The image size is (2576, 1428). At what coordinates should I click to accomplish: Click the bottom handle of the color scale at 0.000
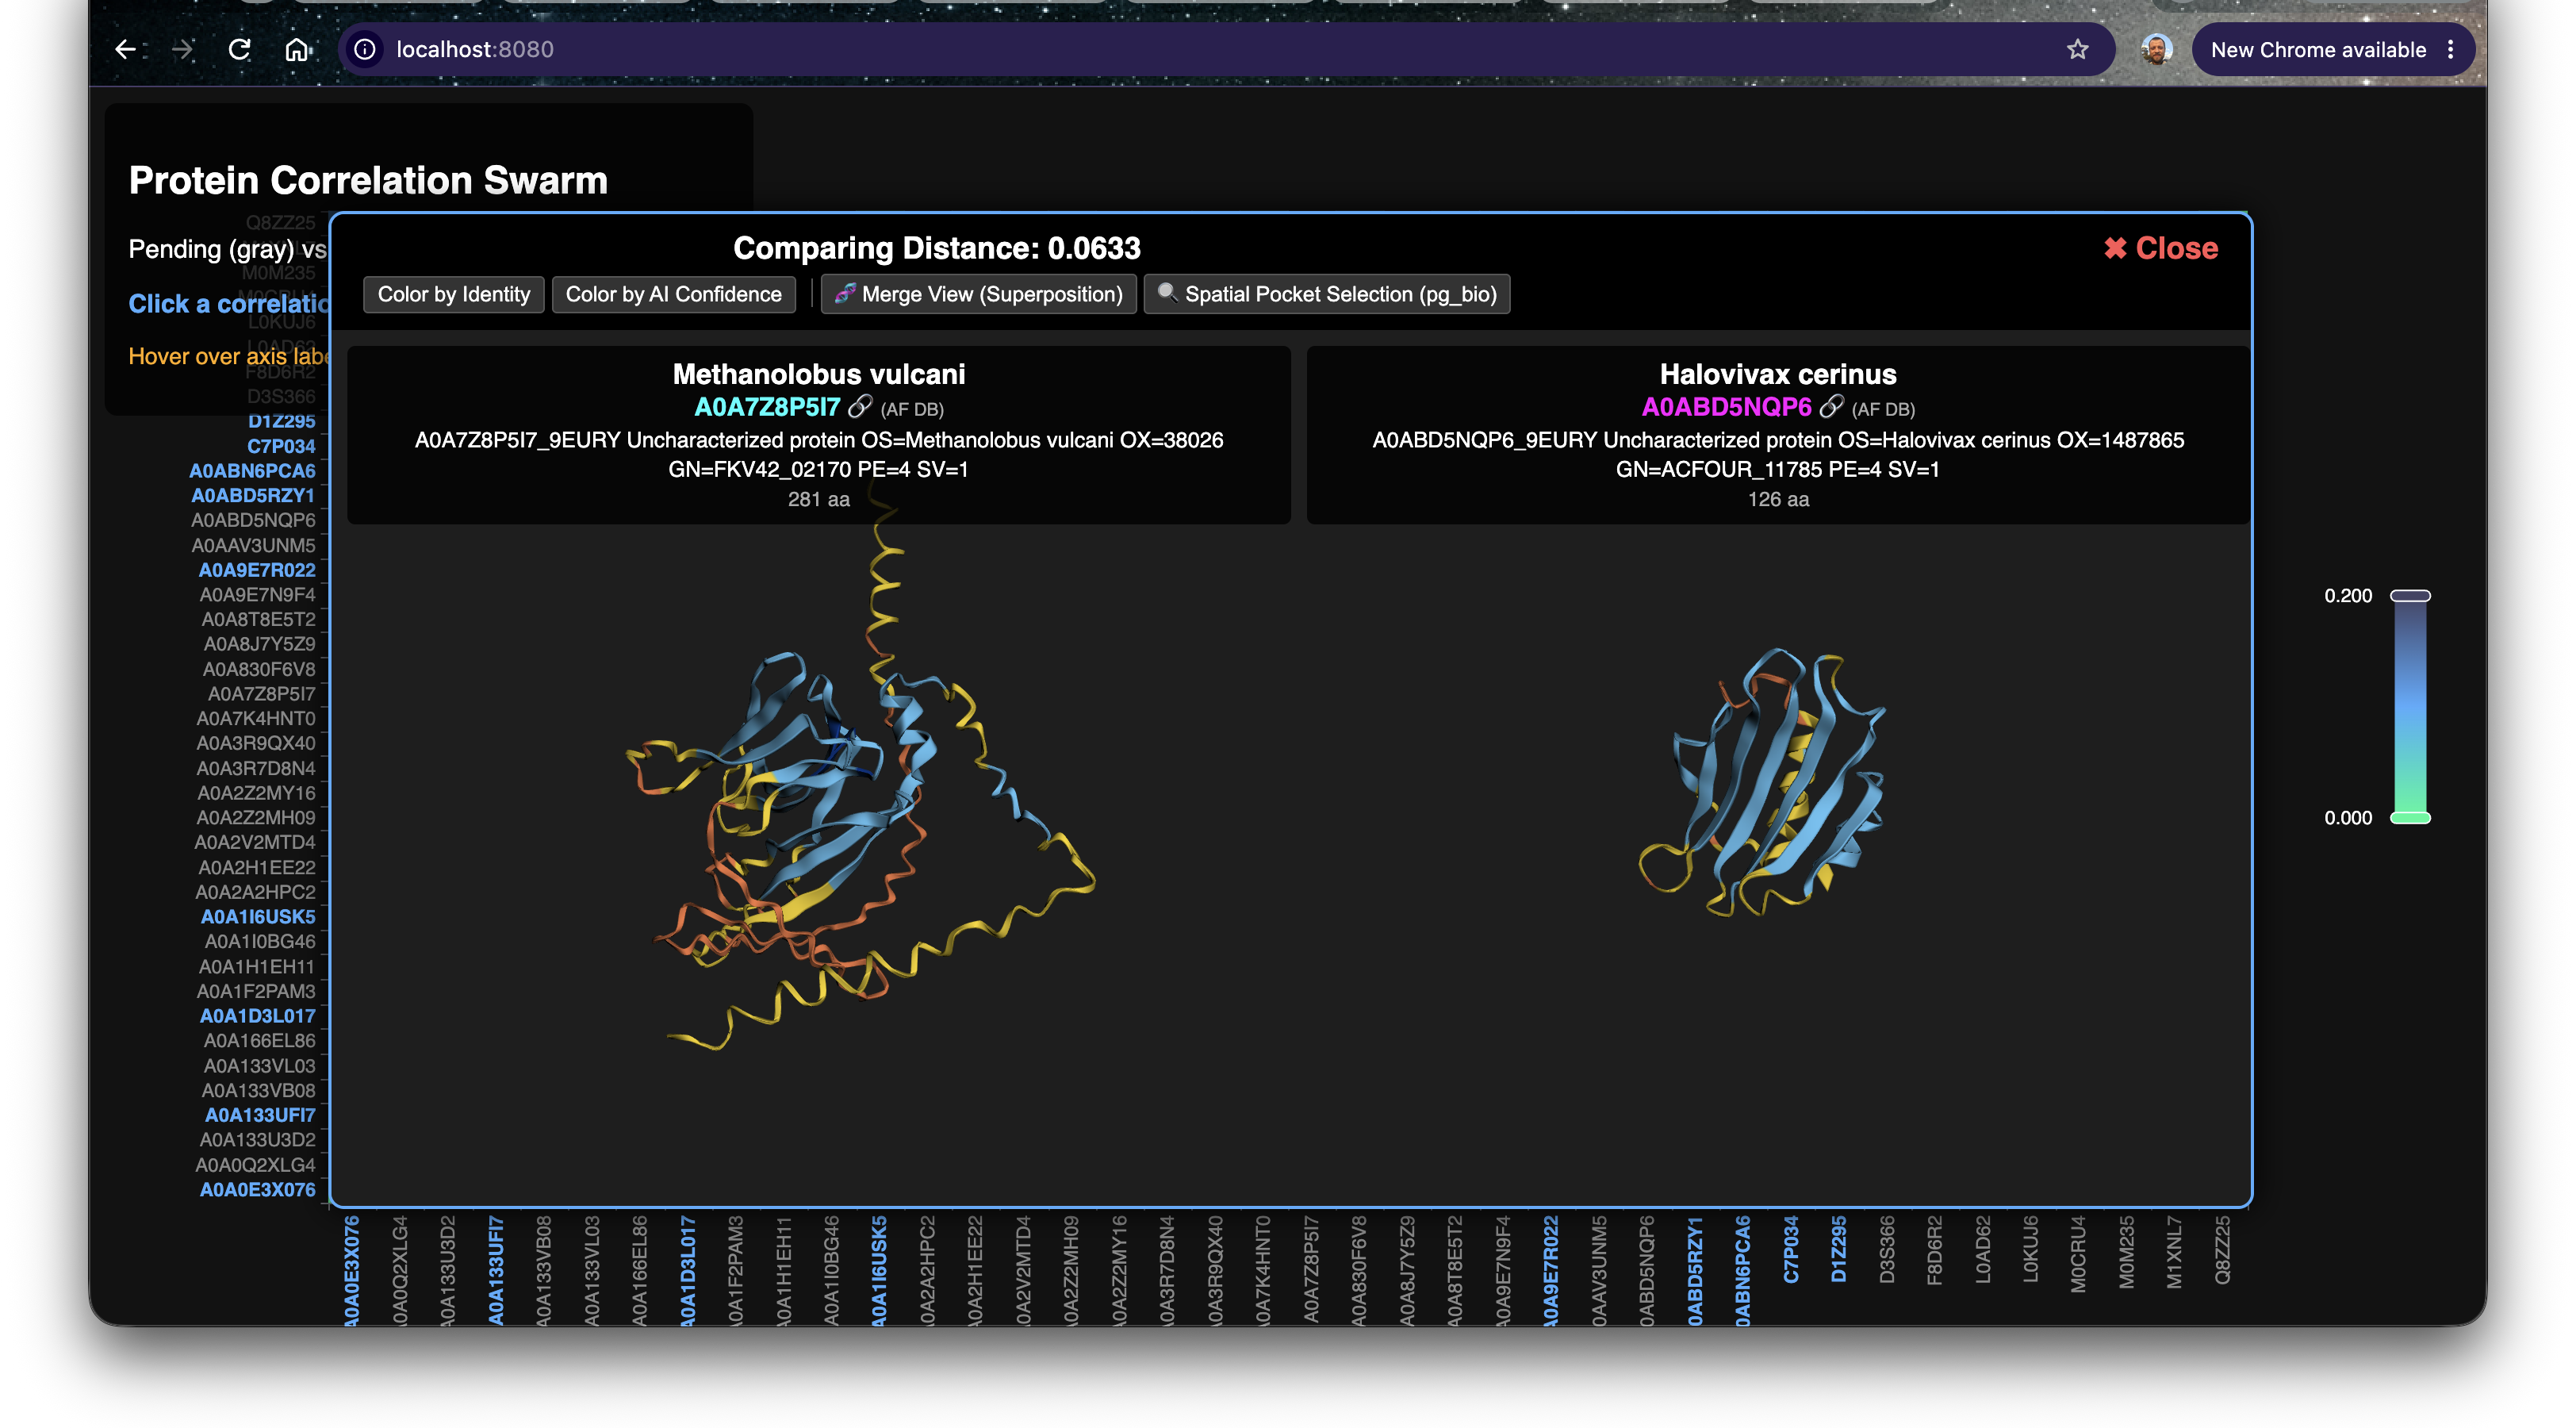(x=2410, y=818)
